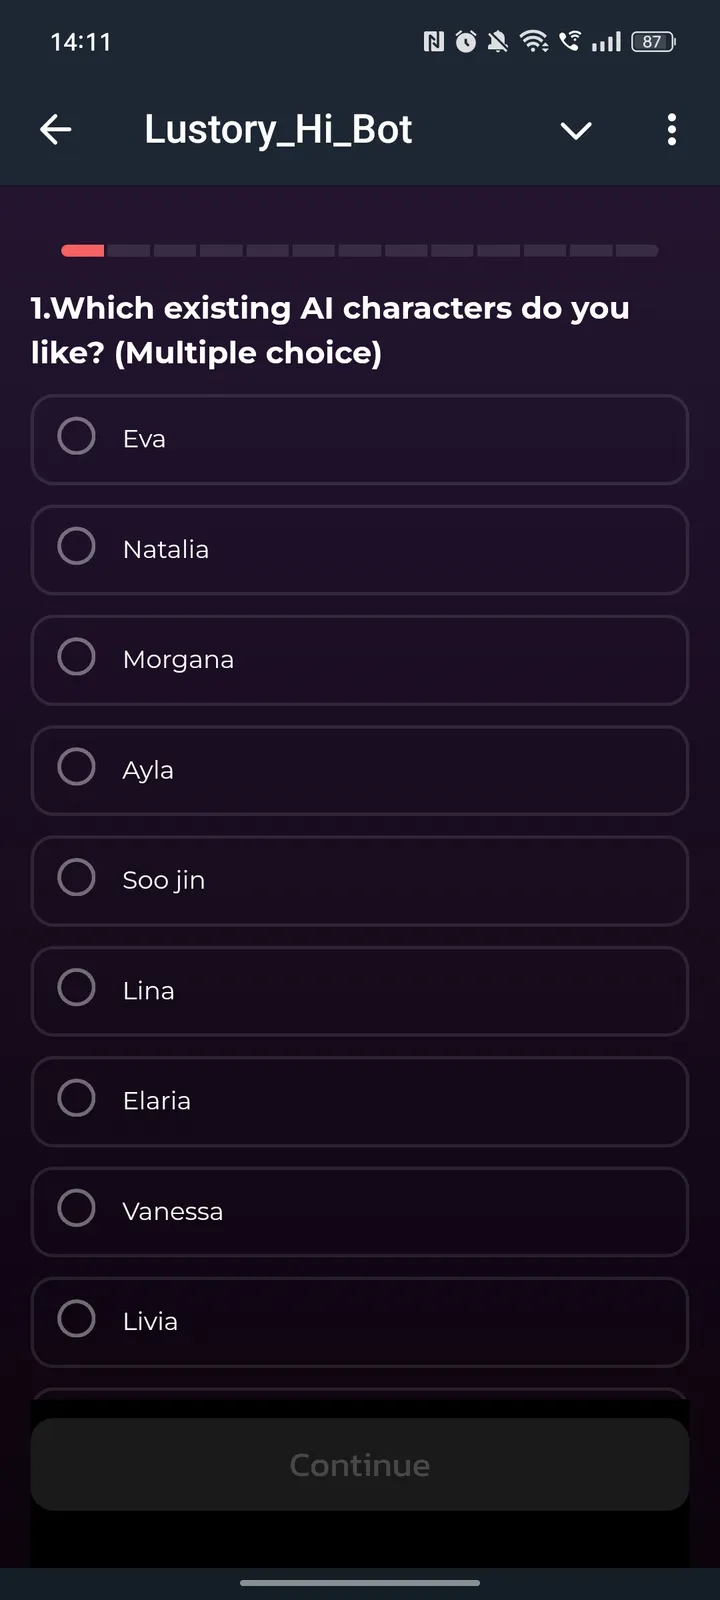Click the red progress bar segment

[83, 250]
